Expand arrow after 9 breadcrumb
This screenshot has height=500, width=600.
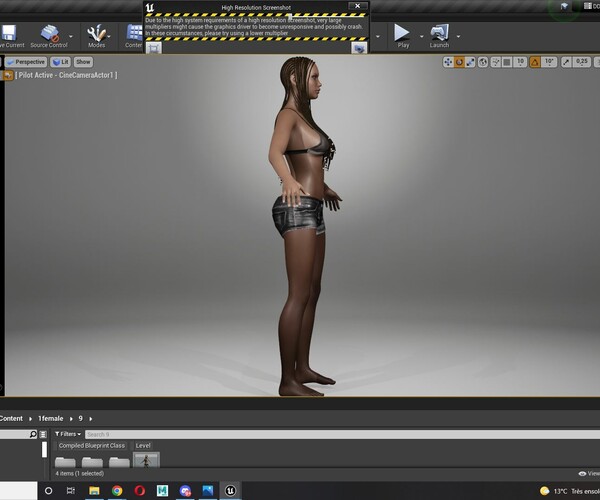pyautogui.click(x=91, y=419)
